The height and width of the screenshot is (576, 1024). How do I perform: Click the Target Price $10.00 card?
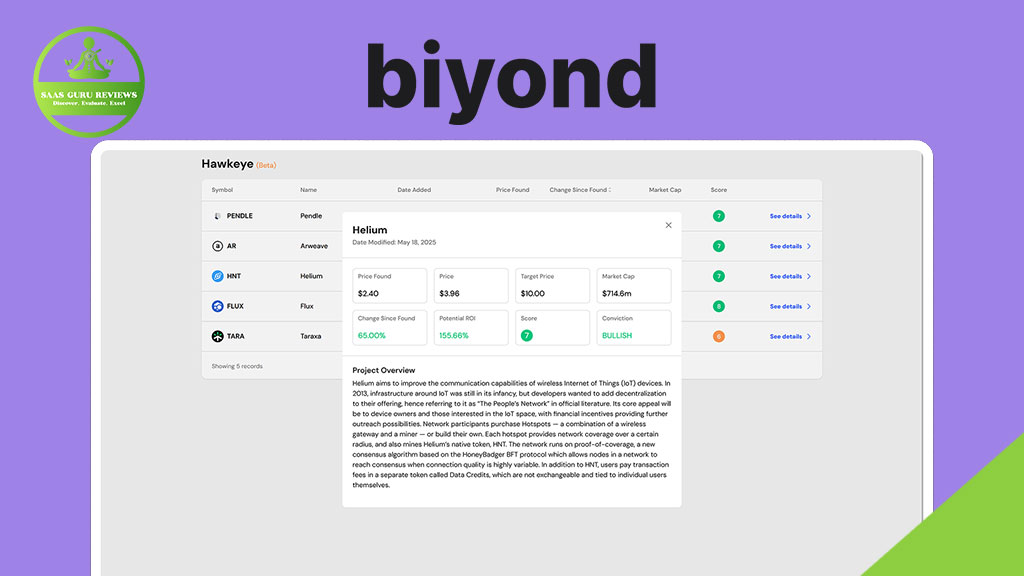552,285
